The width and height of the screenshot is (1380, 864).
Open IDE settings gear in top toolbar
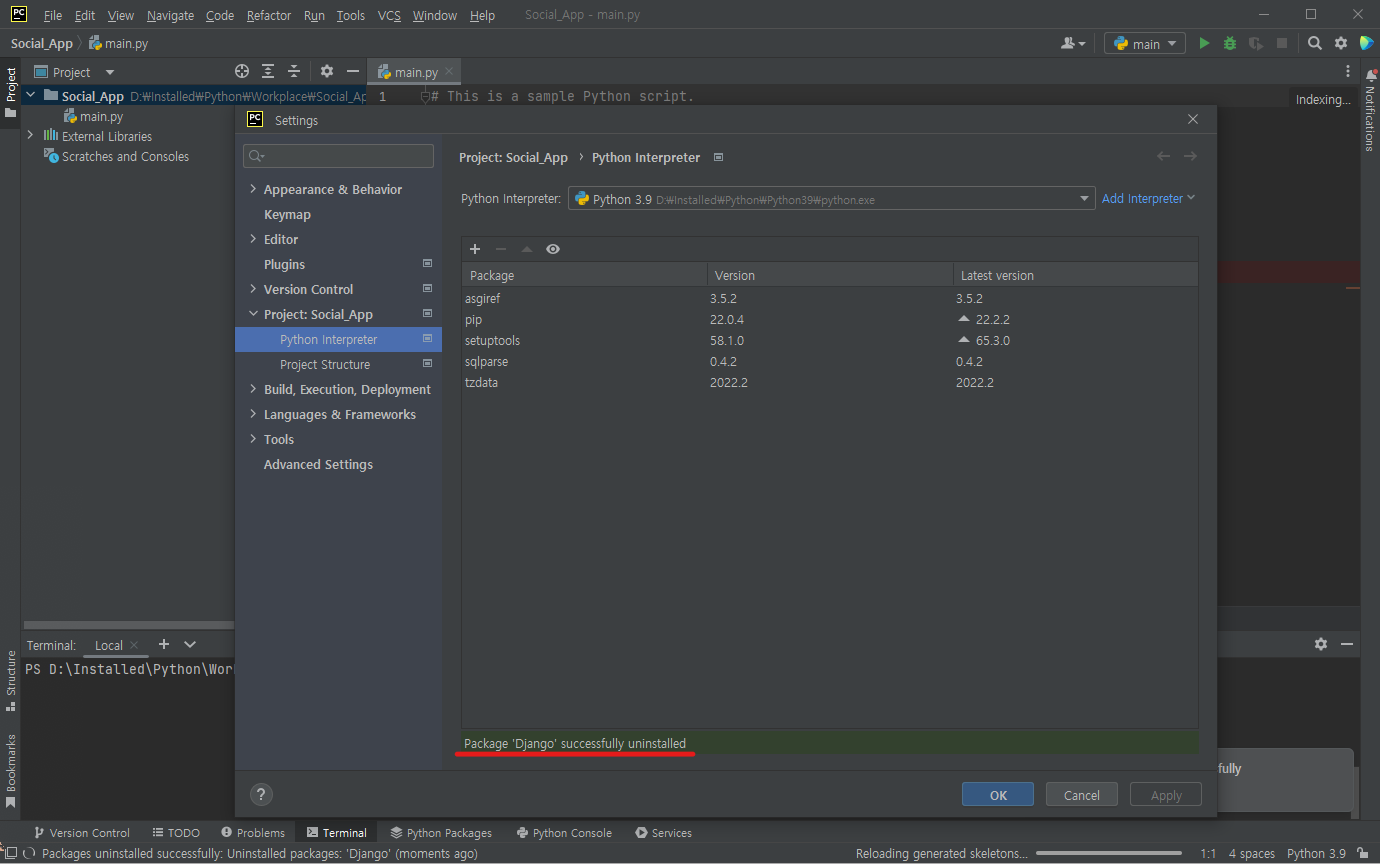click(1341, 43)
